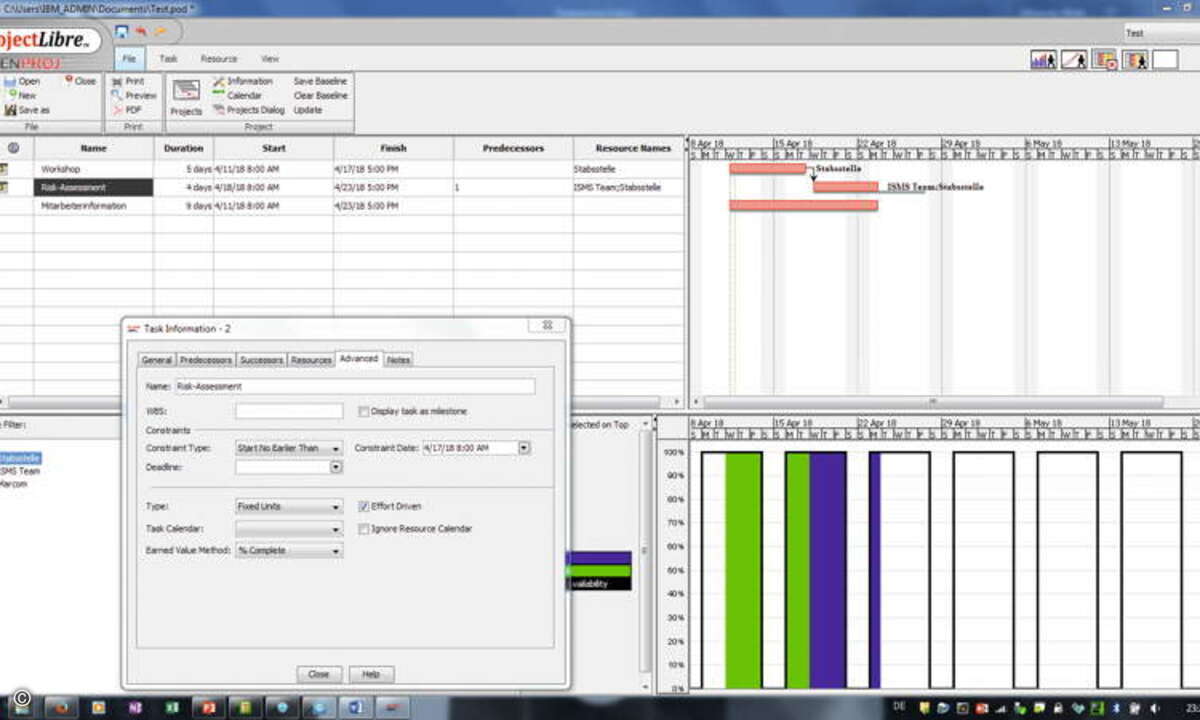1200x720 pixels.
Task: Open the Earned Value Method dropdown
Action: point(289,550)
